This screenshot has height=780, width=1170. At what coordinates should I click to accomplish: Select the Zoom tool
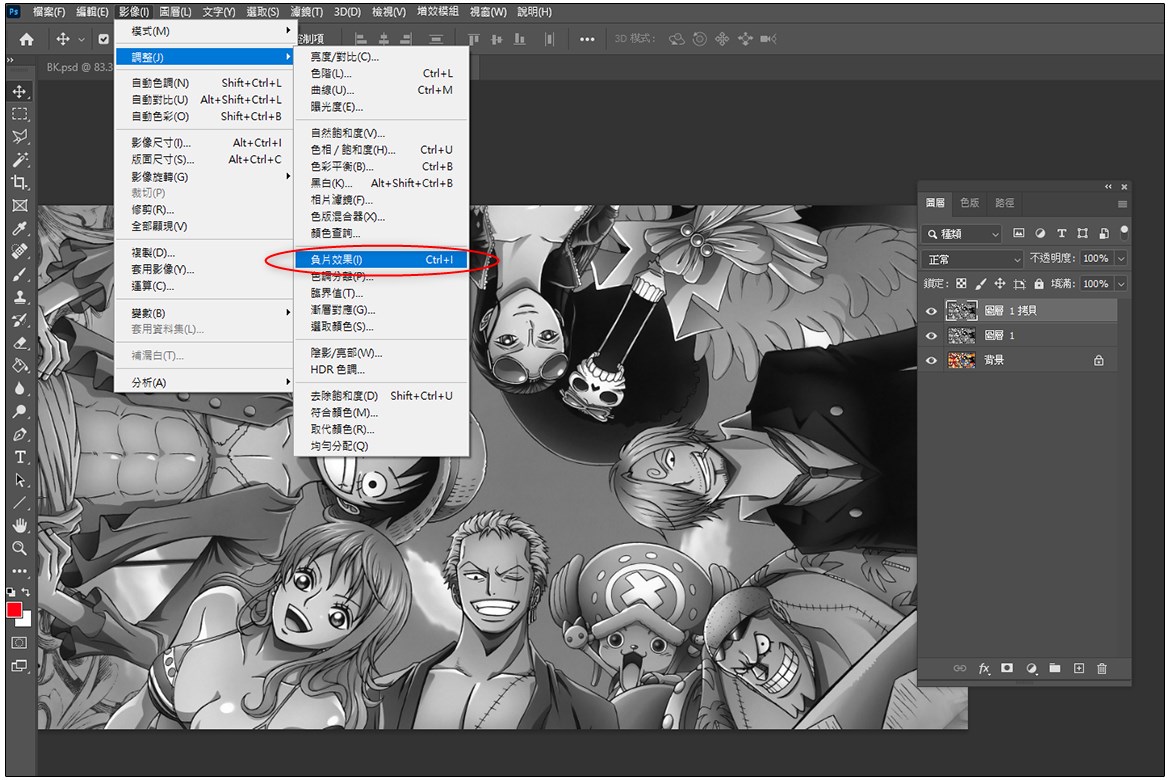pyautogui.click(x=19, y=549)
